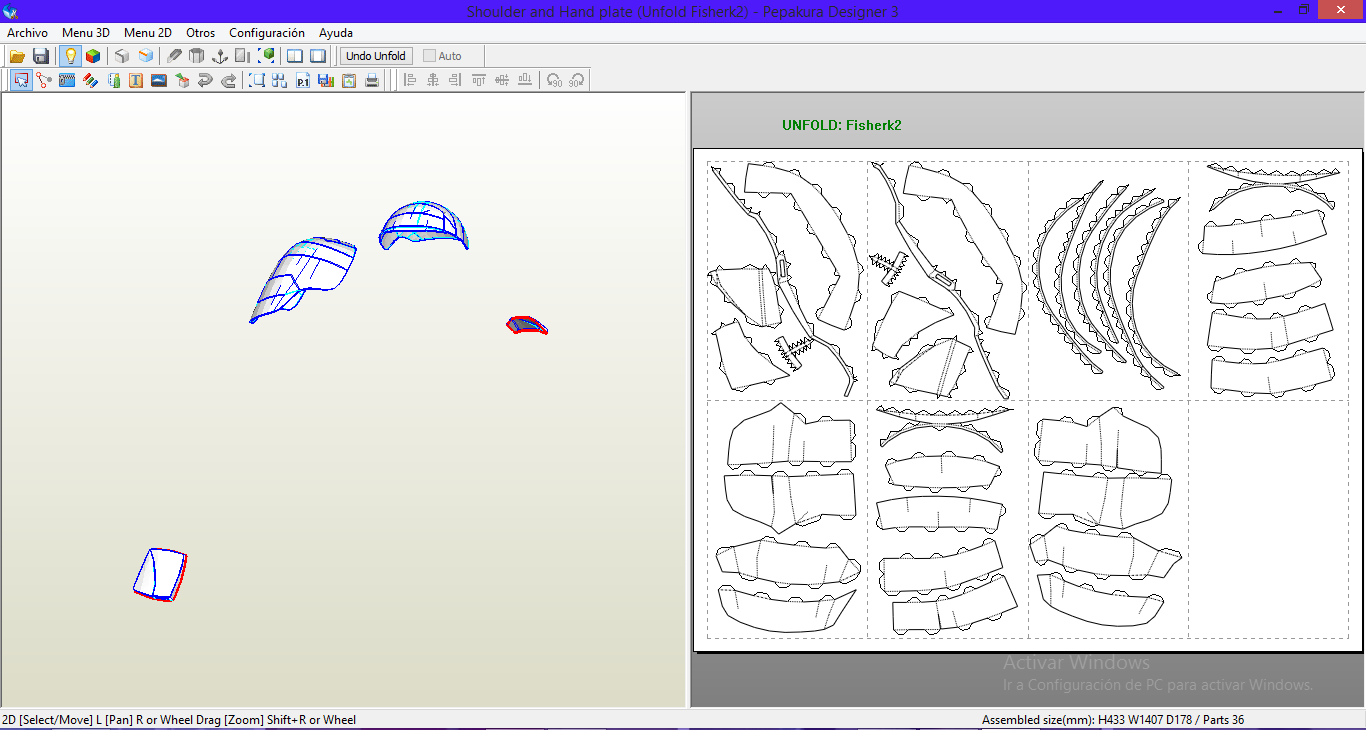The width and height of the screenshot is (1366, 730).
Task: Toggle the colored cube face-color icon
Action: [93, 56]
